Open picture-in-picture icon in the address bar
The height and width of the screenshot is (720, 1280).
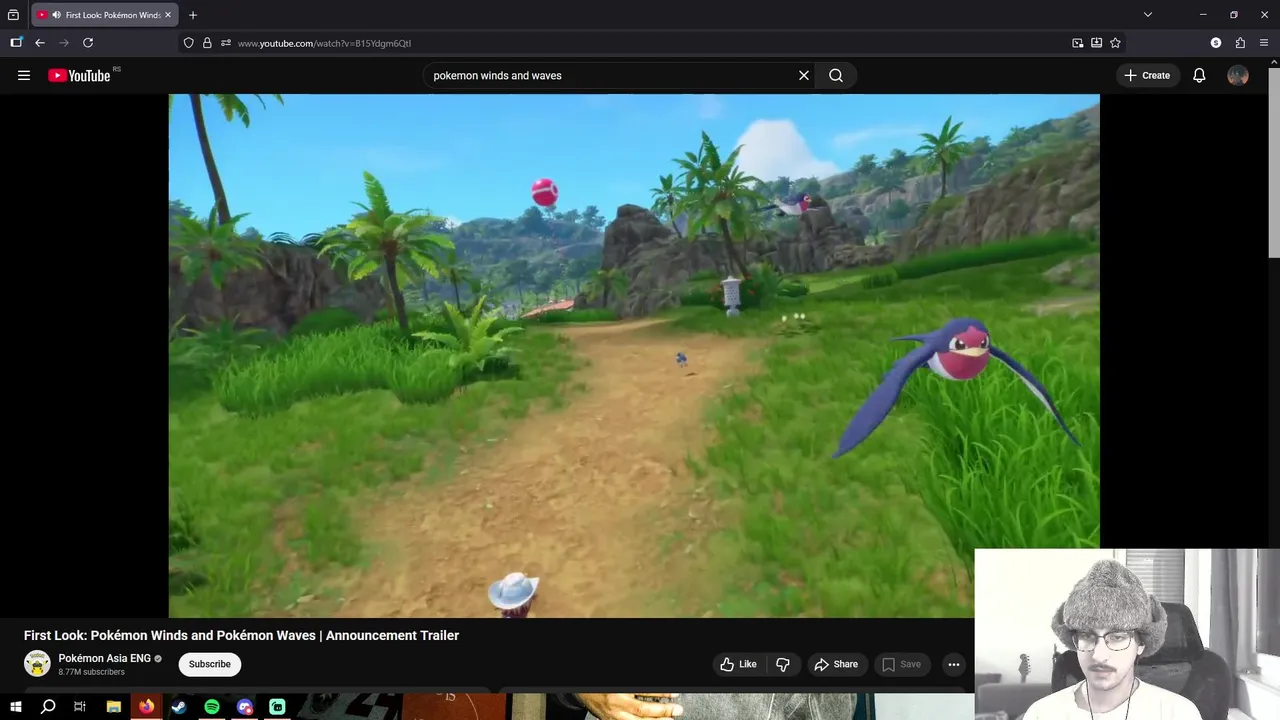tap(1077, 43)
